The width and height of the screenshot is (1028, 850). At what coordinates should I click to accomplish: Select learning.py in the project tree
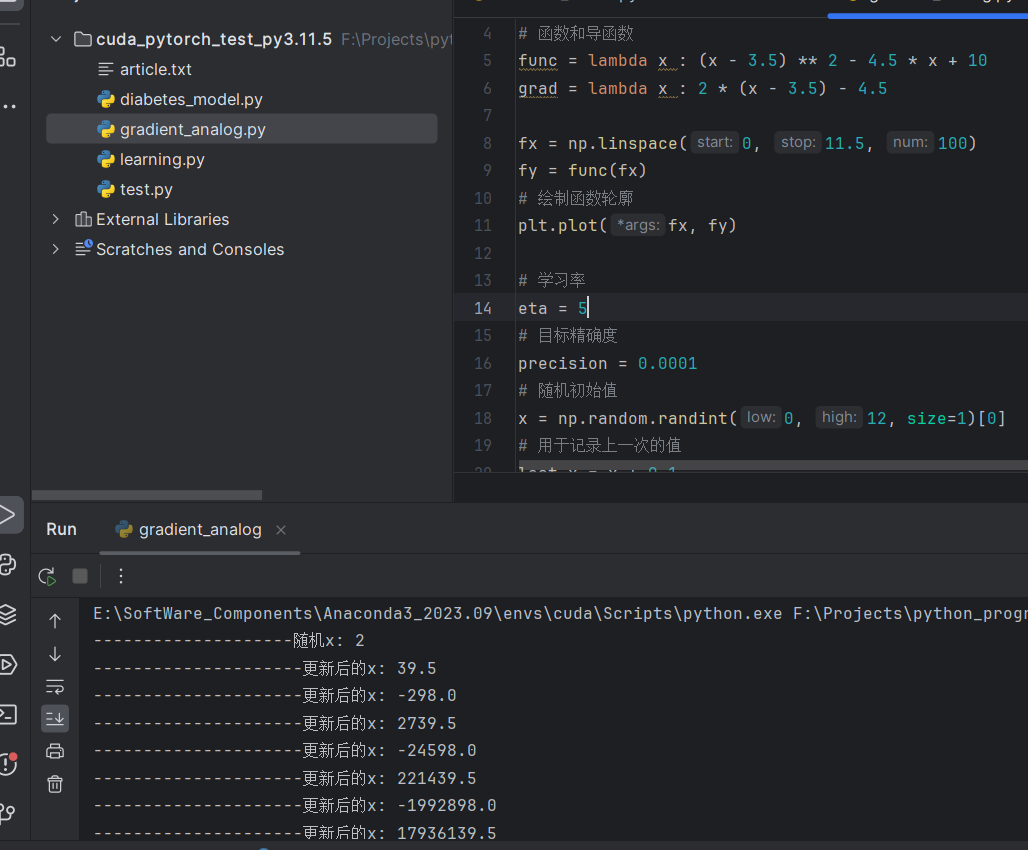[161, 159]
